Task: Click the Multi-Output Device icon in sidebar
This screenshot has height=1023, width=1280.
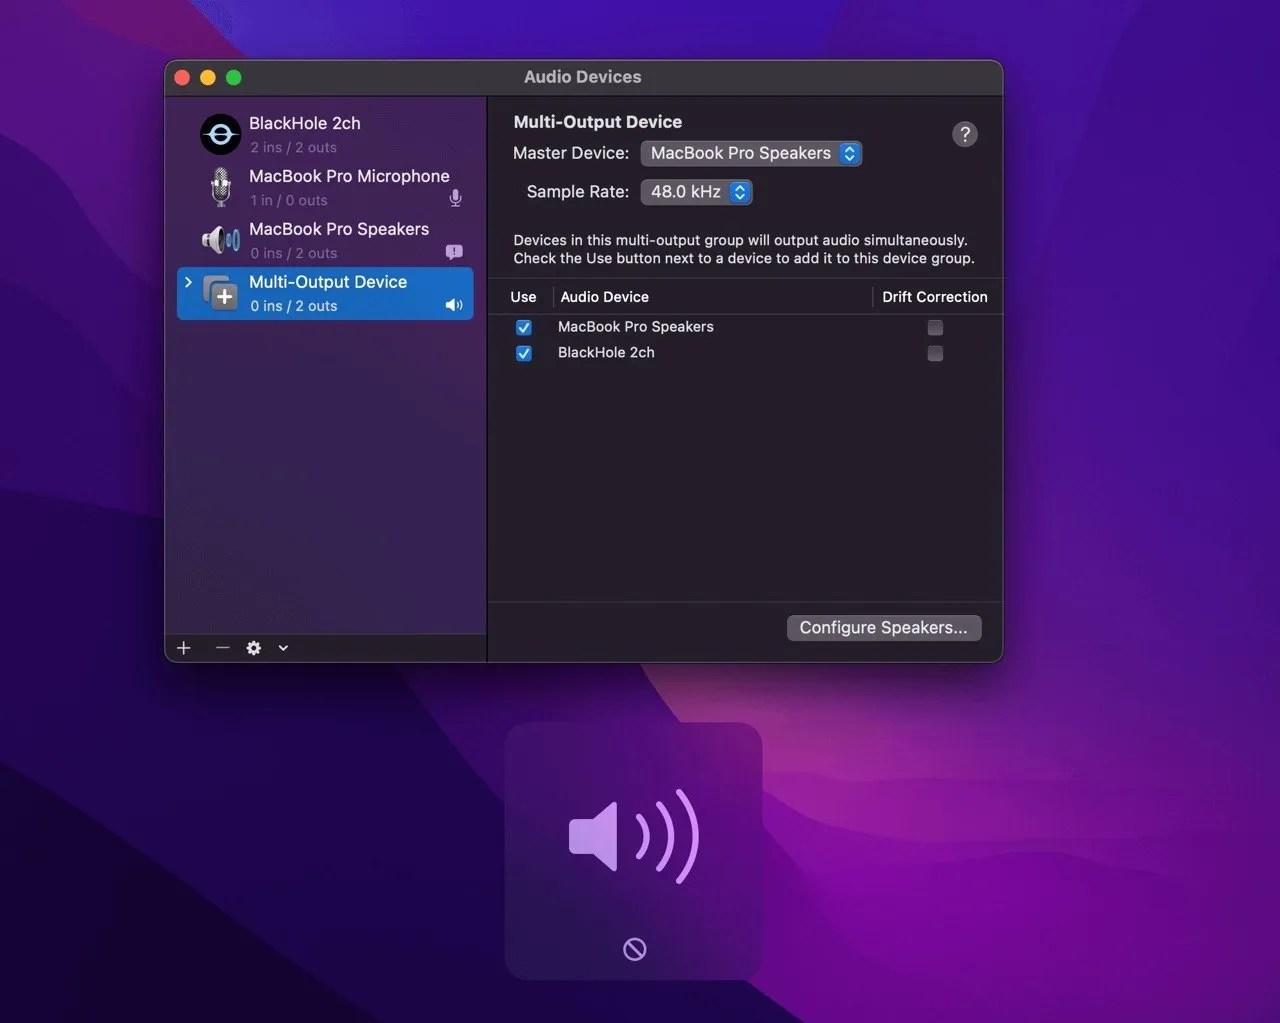Action: pyautogui.click(x=220, y=293)
